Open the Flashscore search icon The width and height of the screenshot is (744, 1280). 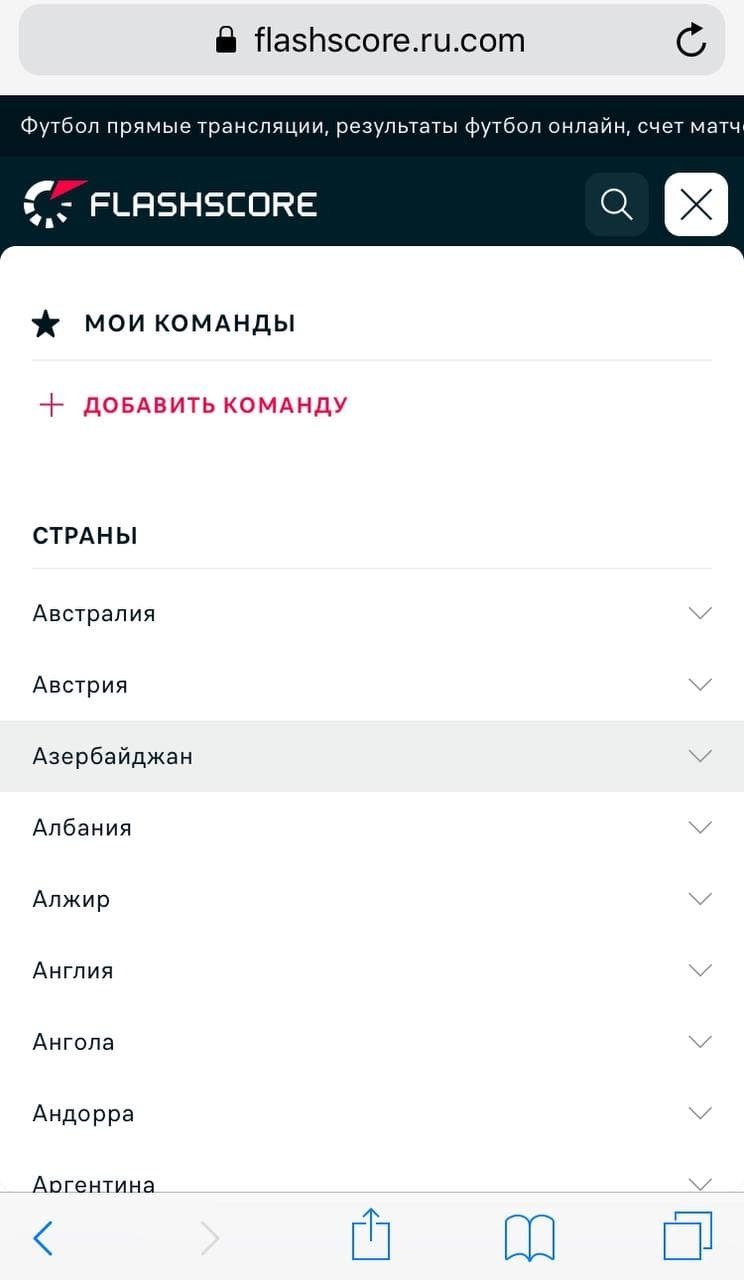[x=616, y=205]
